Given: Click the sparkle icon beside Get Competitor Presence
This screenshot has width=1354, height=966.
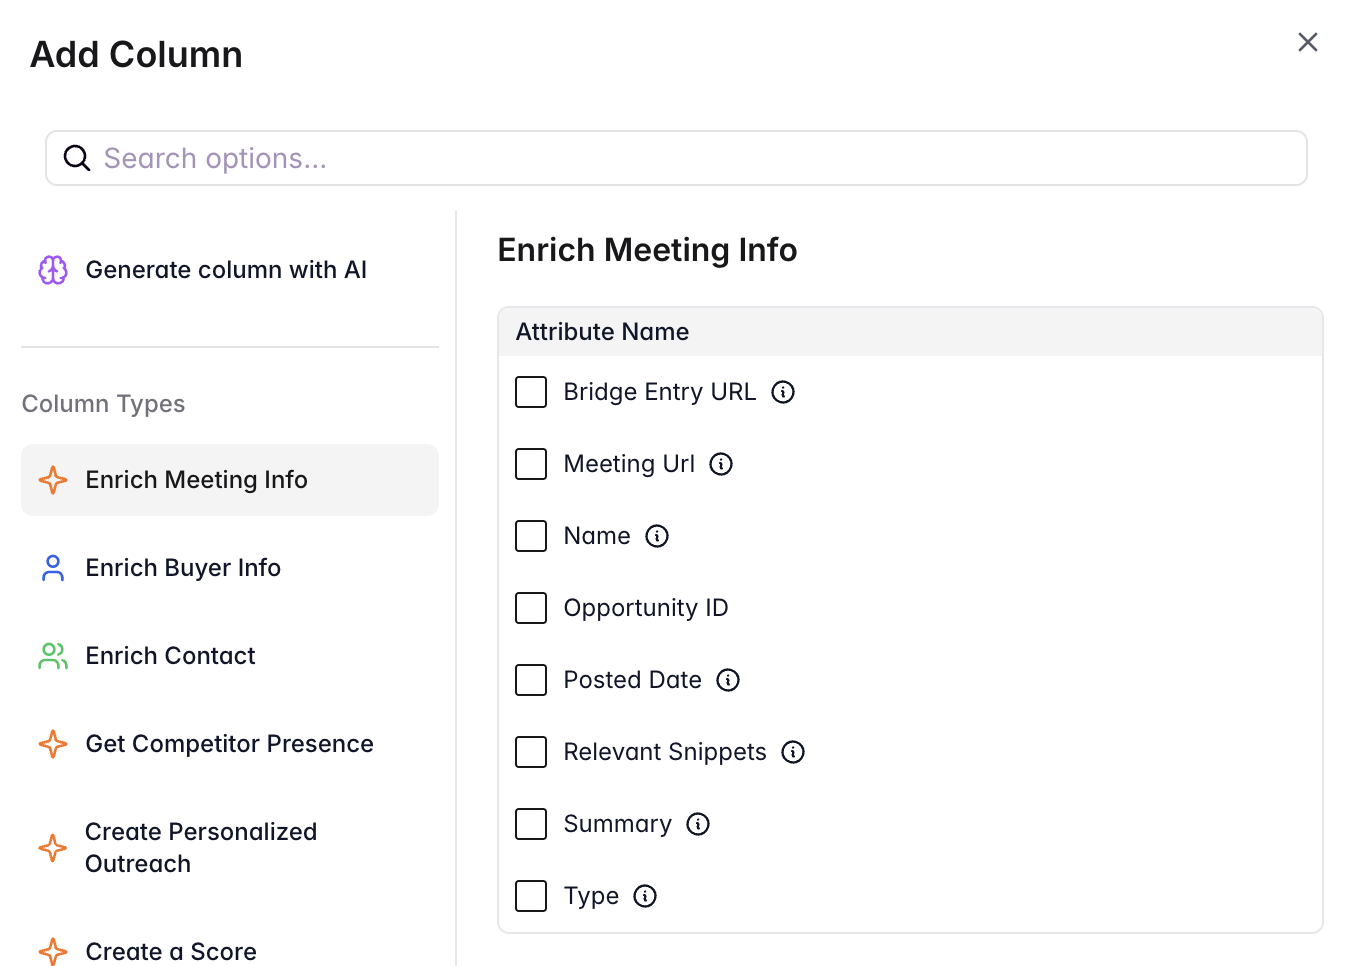Looking at the screenshot, I should click(x=52, y=744).
